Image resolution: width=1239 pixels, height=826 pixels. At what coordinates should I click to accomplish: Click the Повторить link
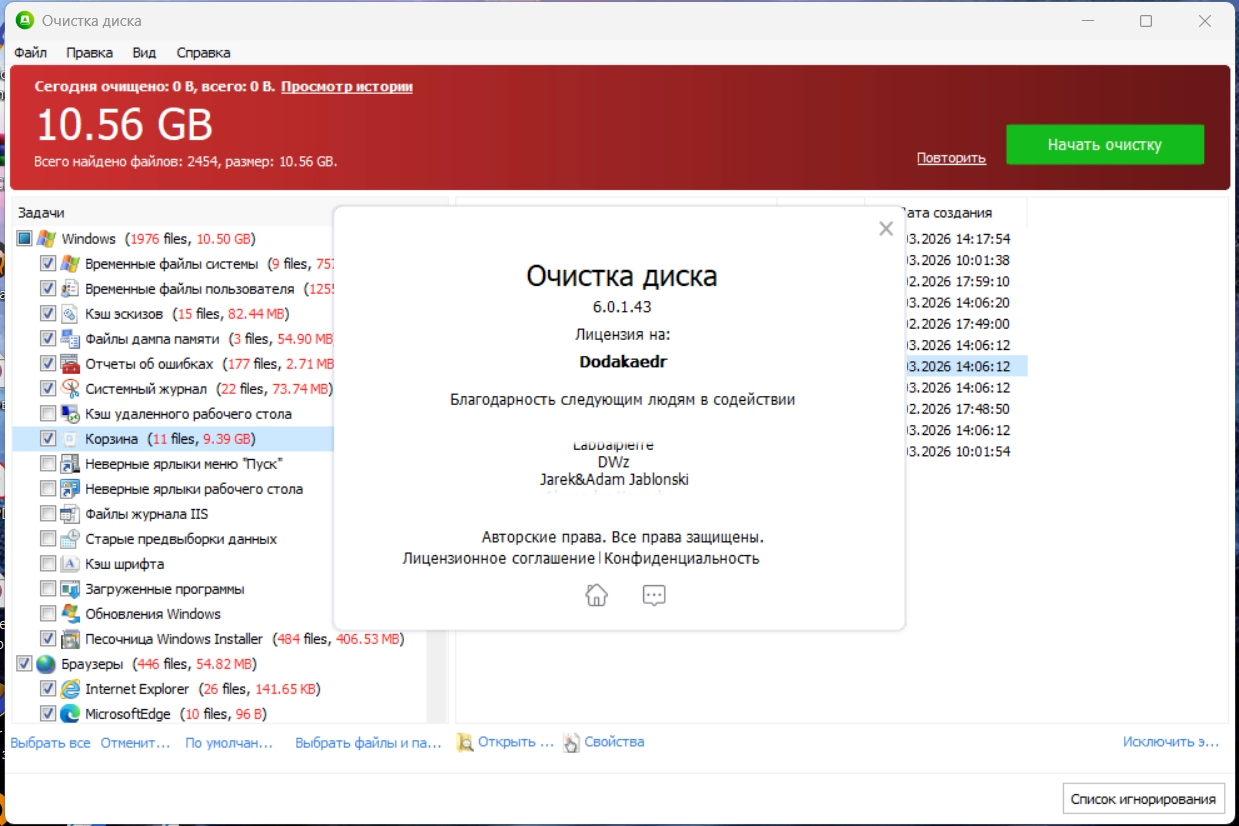(951, 158)
